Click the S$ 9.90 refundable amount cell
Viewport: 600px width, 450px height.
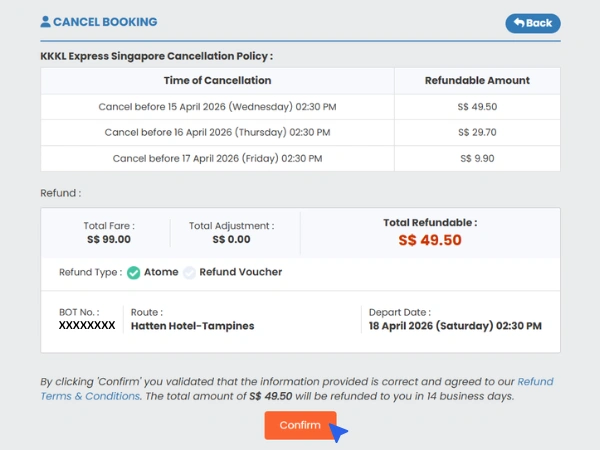[477, 158]
